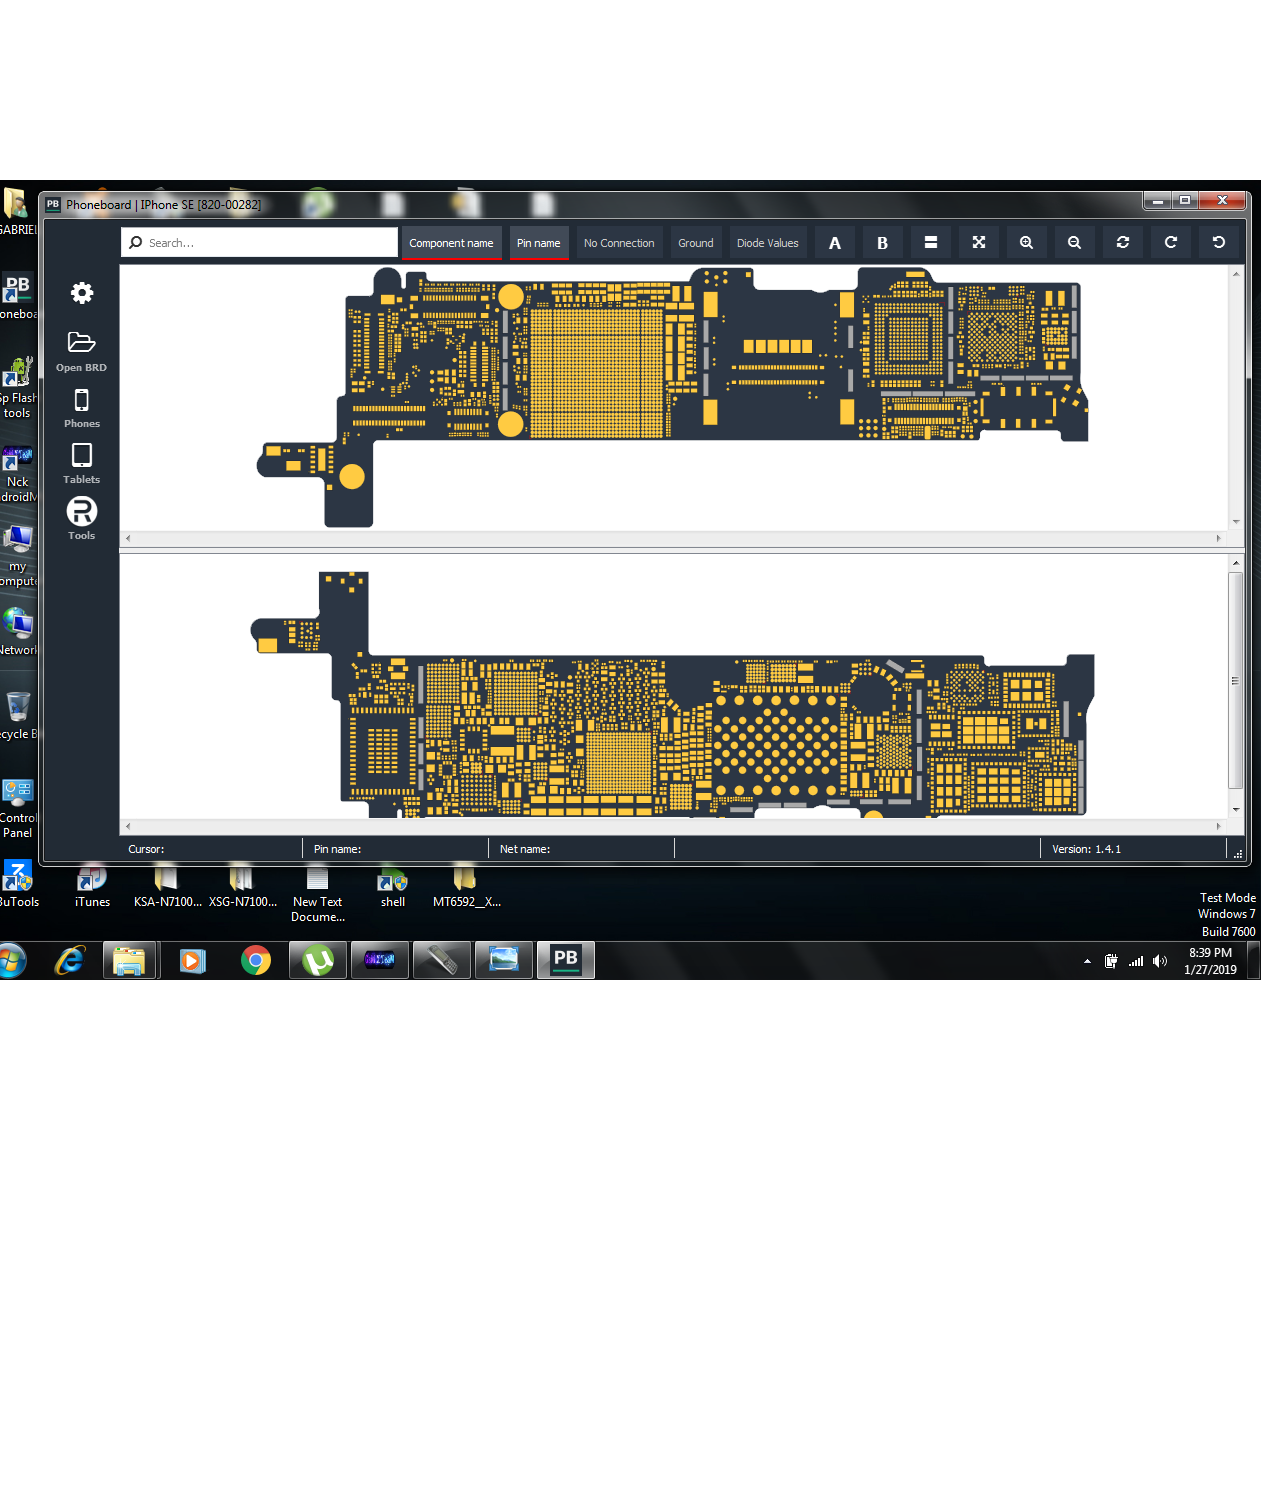Toggle Component name labels

coord(451,243)
